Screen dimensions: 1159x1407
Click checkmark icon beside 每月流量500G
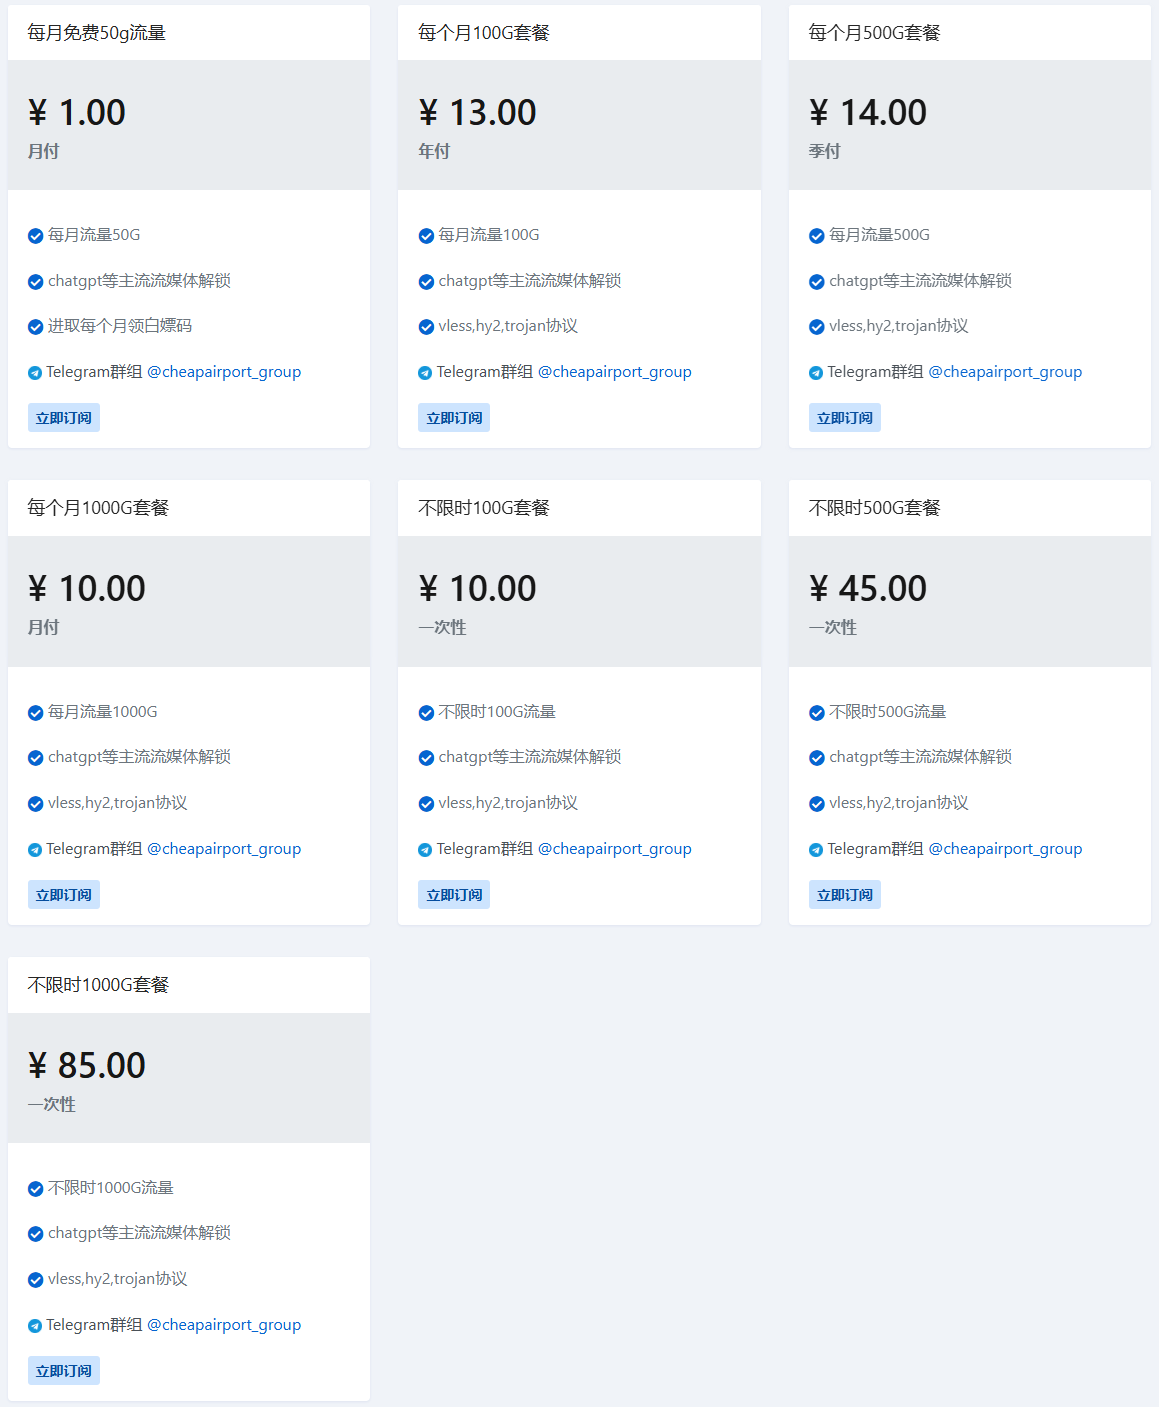click(816, 236)
